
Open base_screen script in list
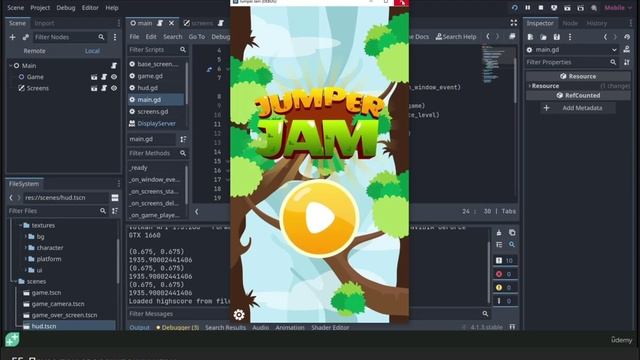pos(157,64)
